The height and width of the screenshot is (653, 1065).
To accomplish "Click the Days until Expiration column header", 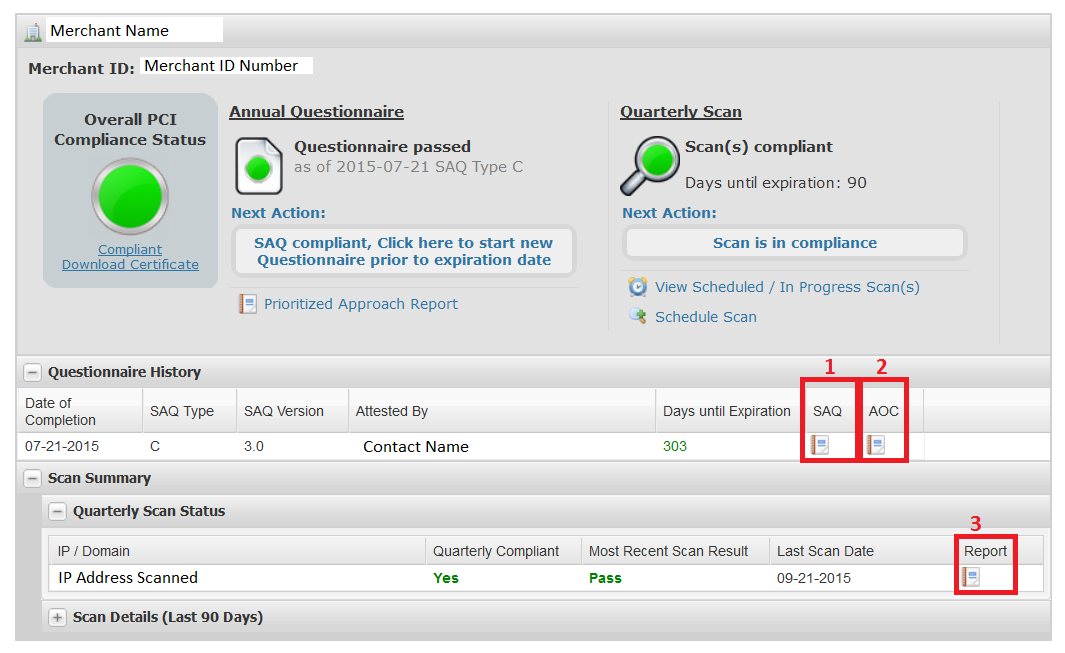I will pyautogui.click(x=727, y=411).
